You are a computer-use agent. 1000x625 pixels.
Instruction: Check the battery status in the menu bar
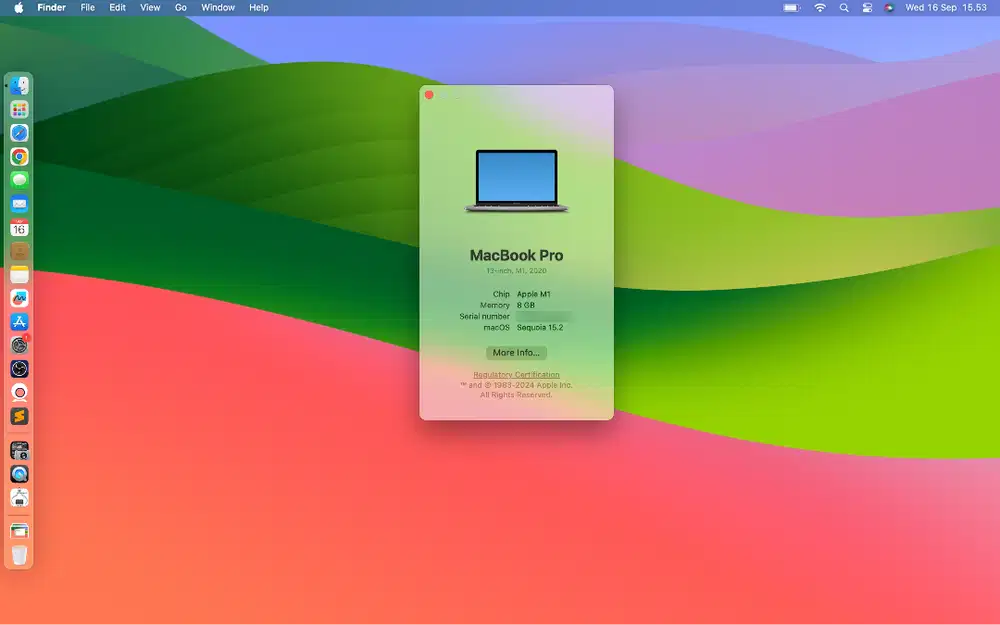[791, 8]
